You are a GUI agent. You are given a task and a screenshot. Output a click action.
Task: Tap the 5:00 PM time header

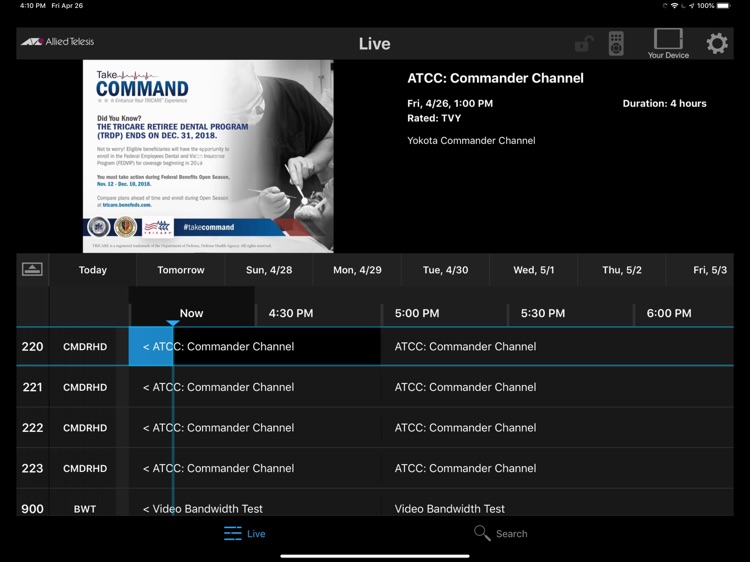pos(417,313)
